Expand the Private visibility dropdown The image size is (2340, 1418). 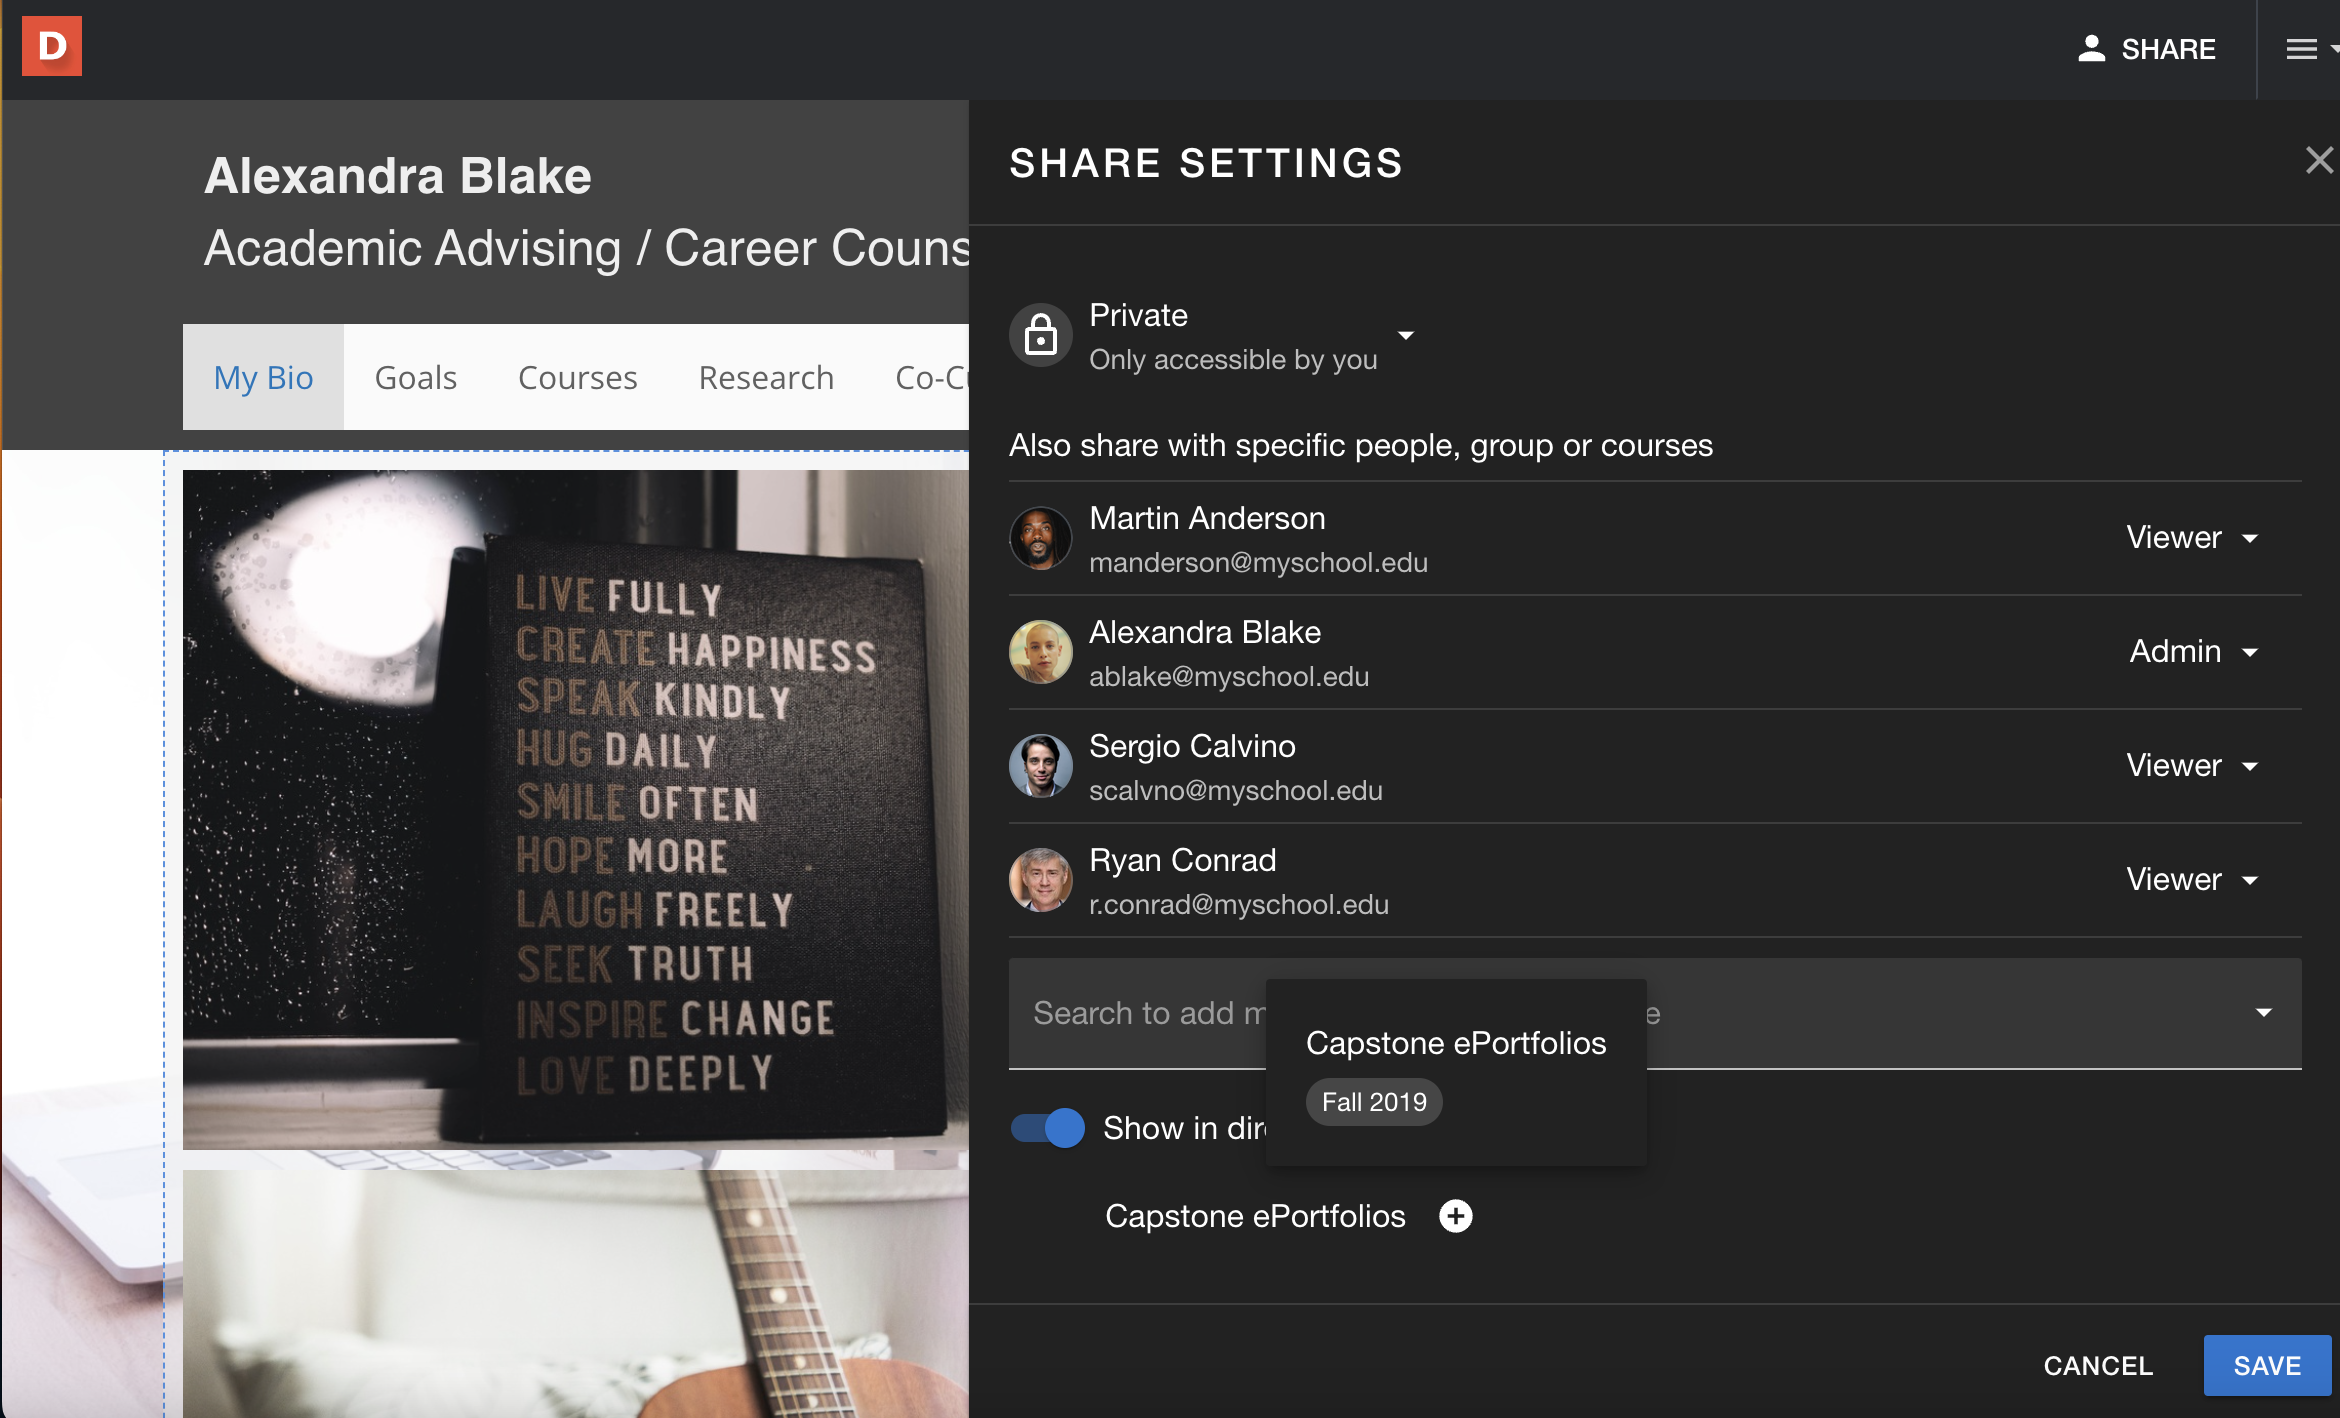coord(1405,336)
